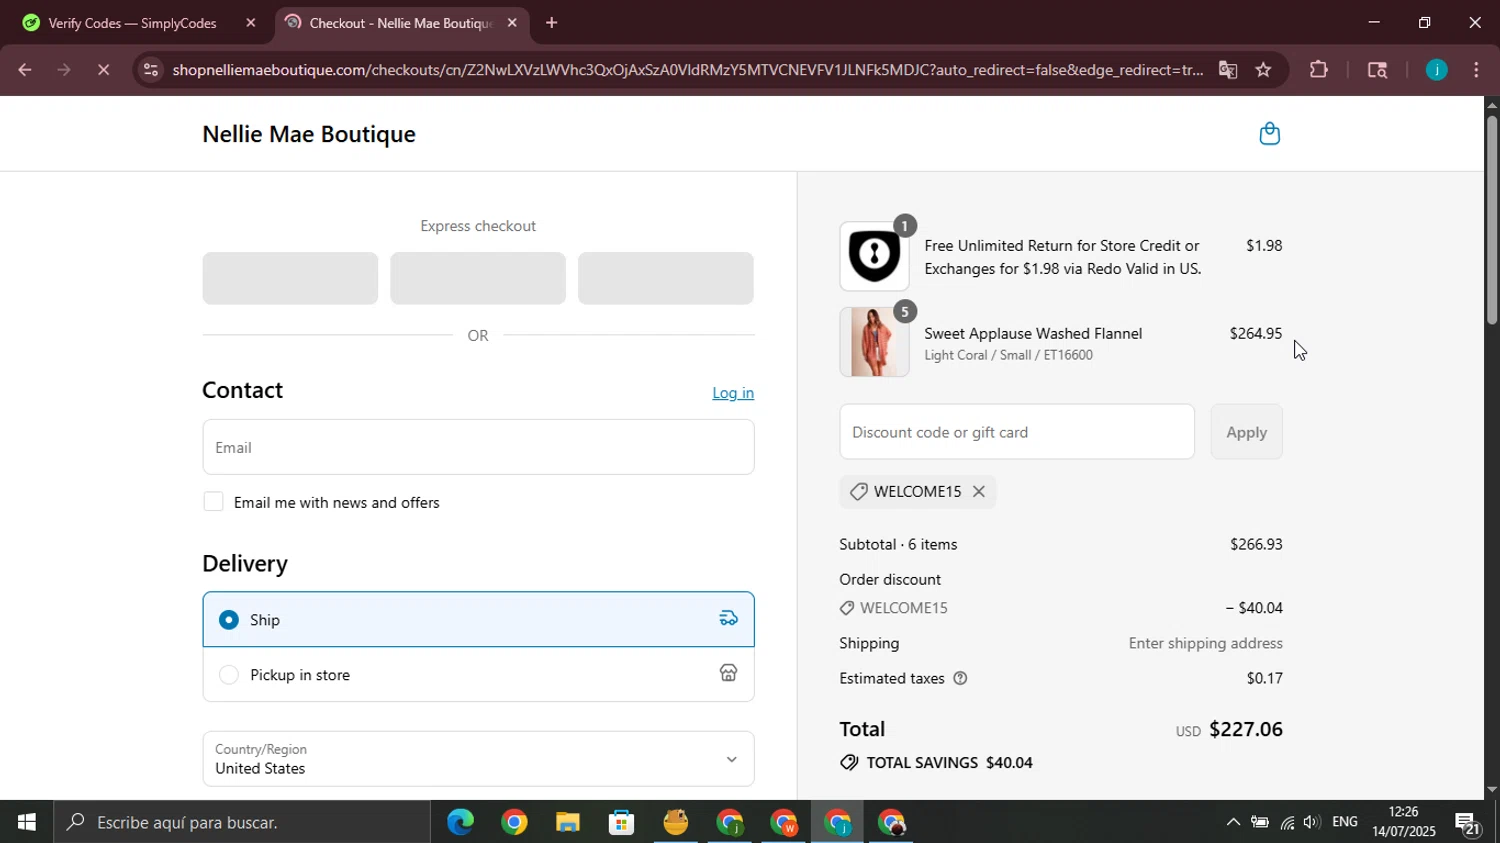Click the Redo returns lock thumbnail
The width and height of the screenshot is (1500, 843).
click(874, 256)
